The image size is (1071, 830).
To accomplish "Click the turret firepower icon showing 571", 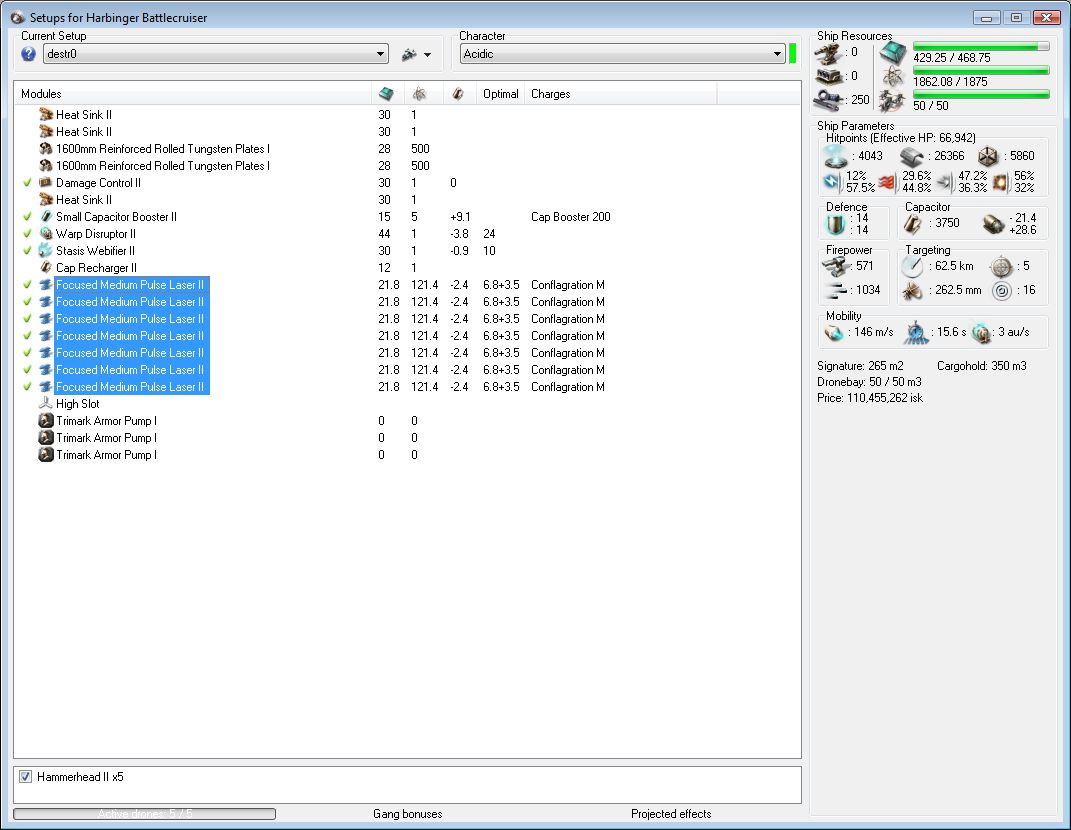I will [836, 266].
